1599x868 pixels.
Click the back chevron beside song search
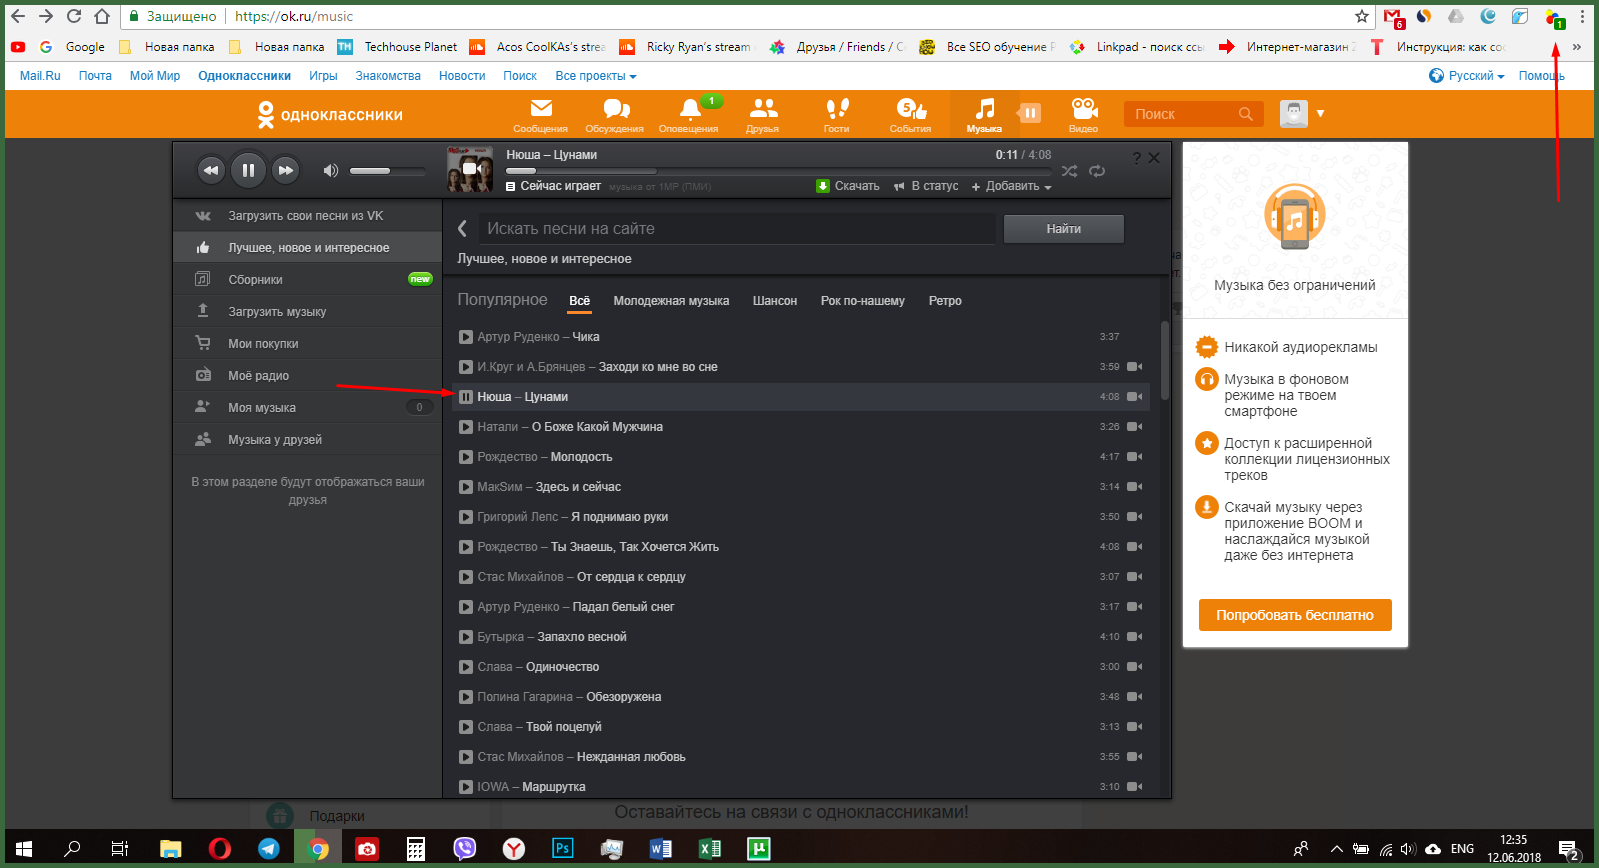pyautogui.click(x=462, y=229)
